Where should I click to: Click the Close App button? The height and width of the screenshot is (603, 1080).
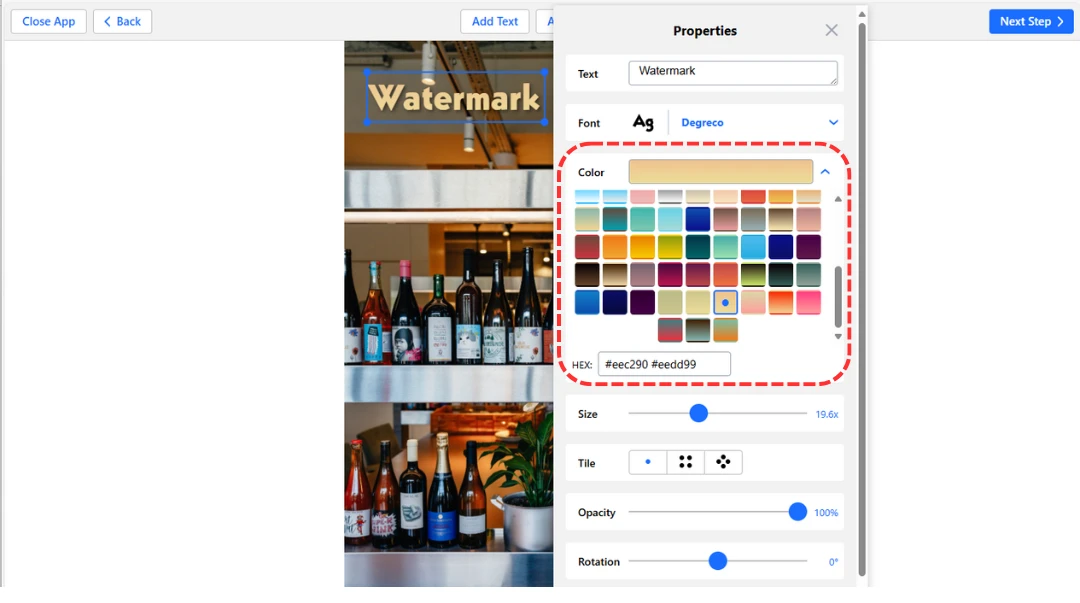coord(49,22)
